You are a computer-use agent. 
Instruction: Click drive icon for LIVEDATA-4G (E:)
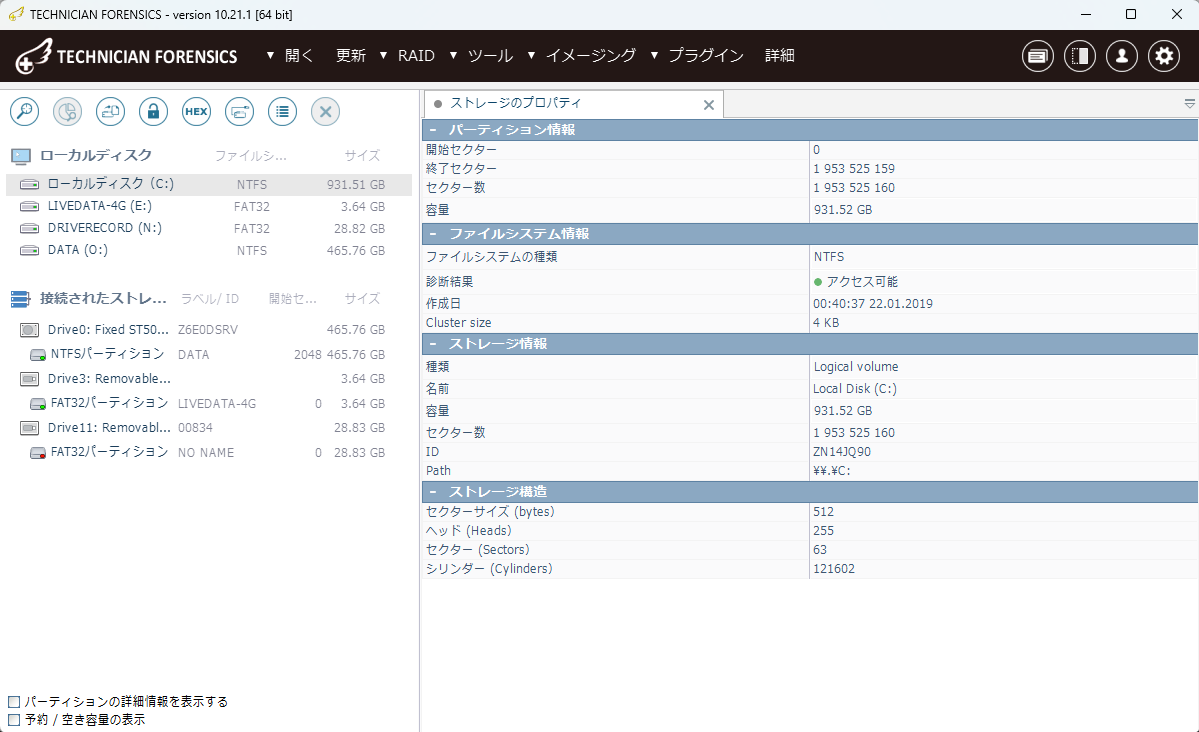pyautogui.click(x=29, y=207)
